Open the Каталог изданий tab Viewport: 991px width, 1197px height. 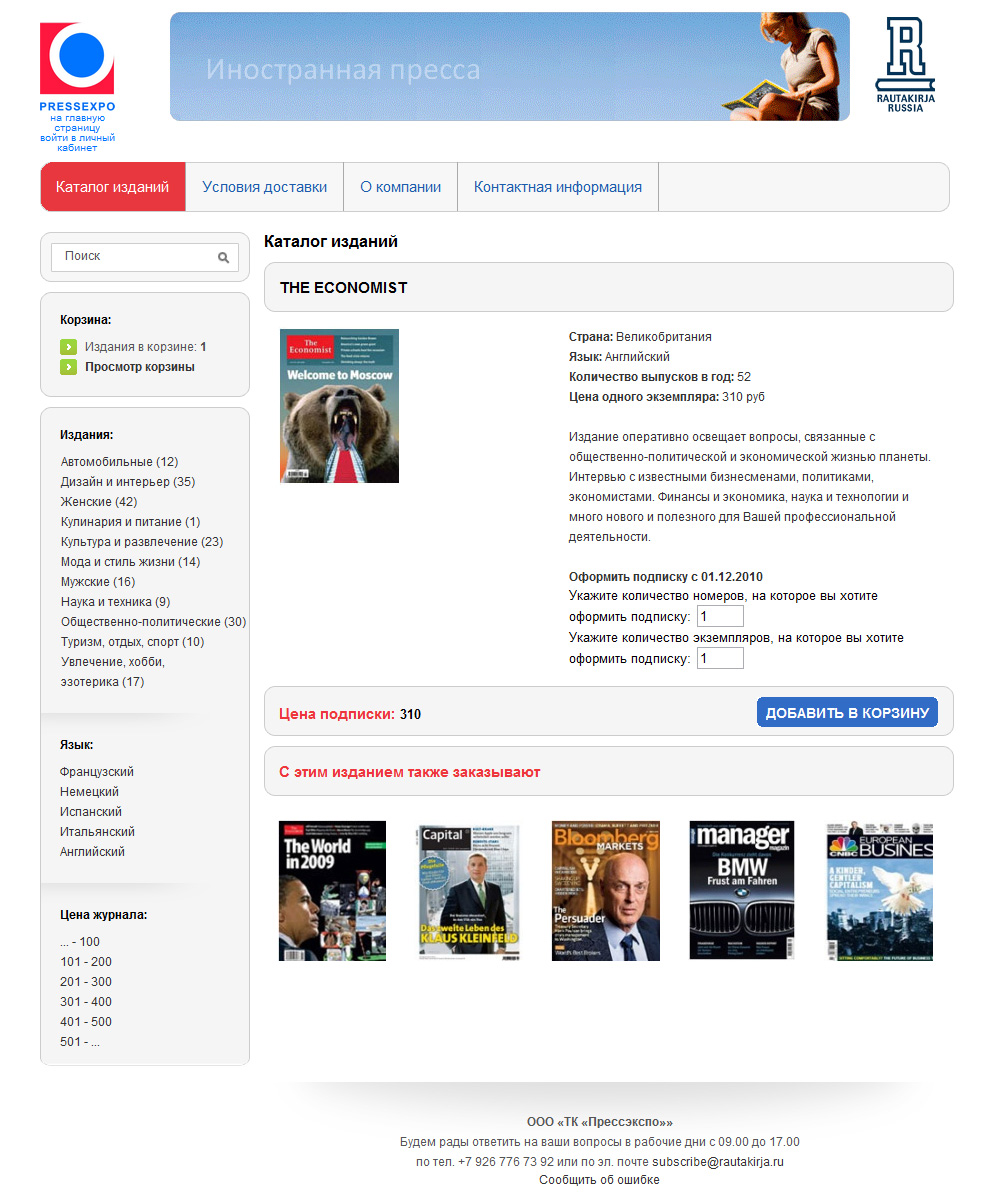[113, 187]
